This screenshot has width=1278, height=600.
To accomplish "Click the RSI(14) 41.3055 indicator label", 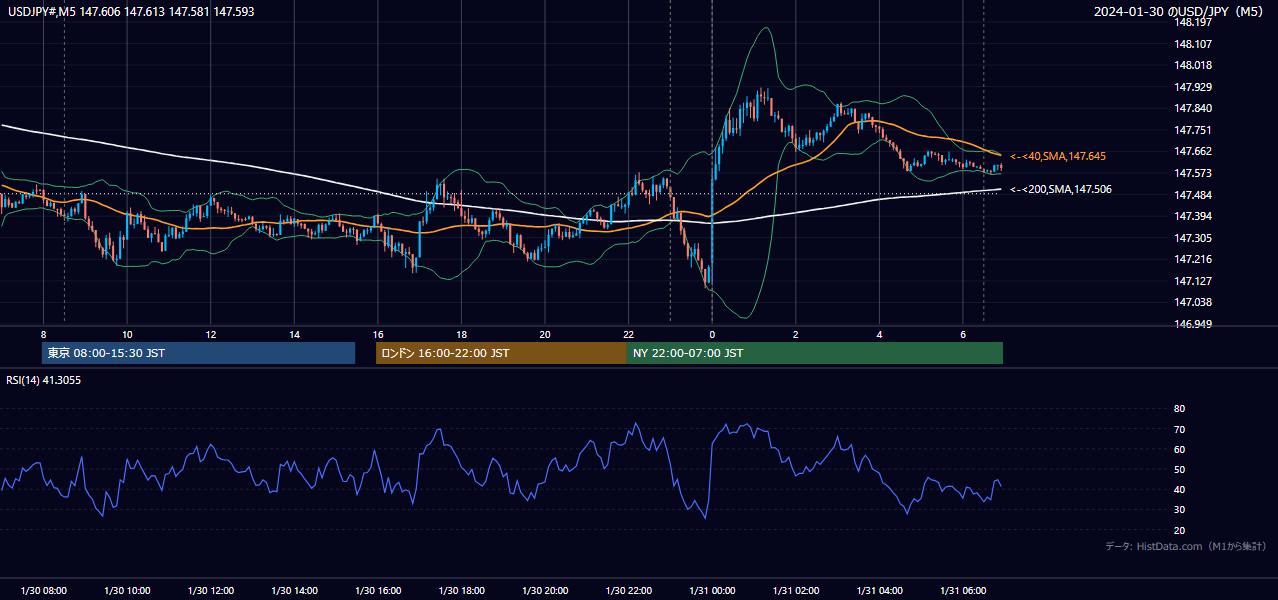I will tap(44, 380).
